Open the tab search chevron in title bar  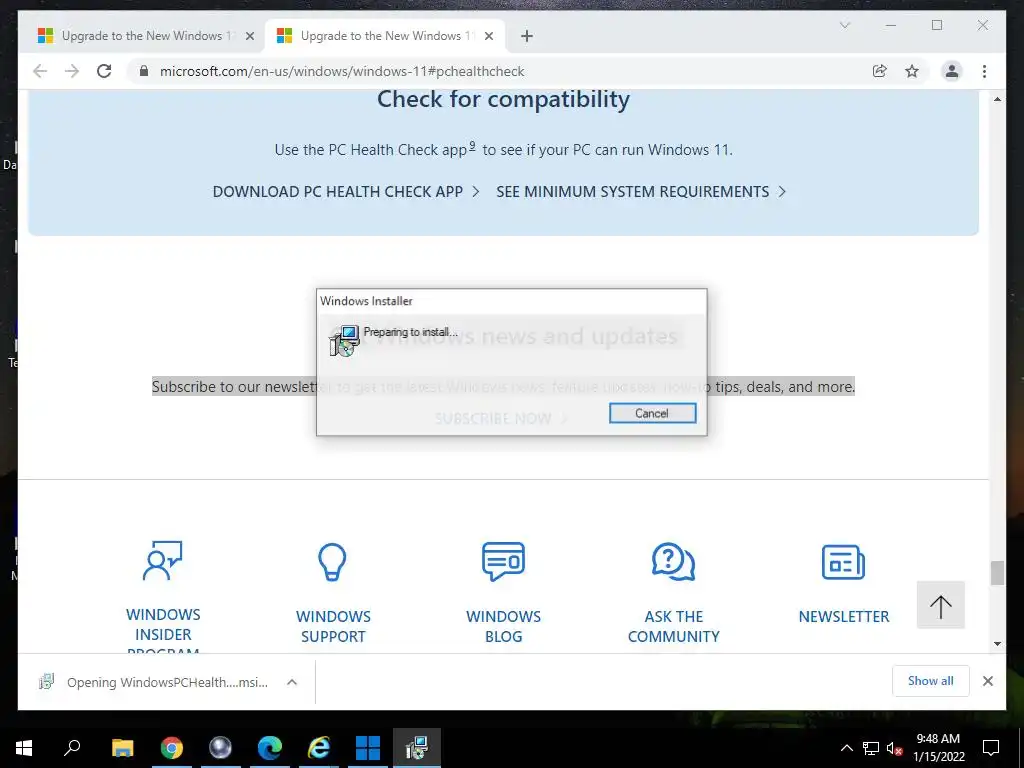pos(844,25)
